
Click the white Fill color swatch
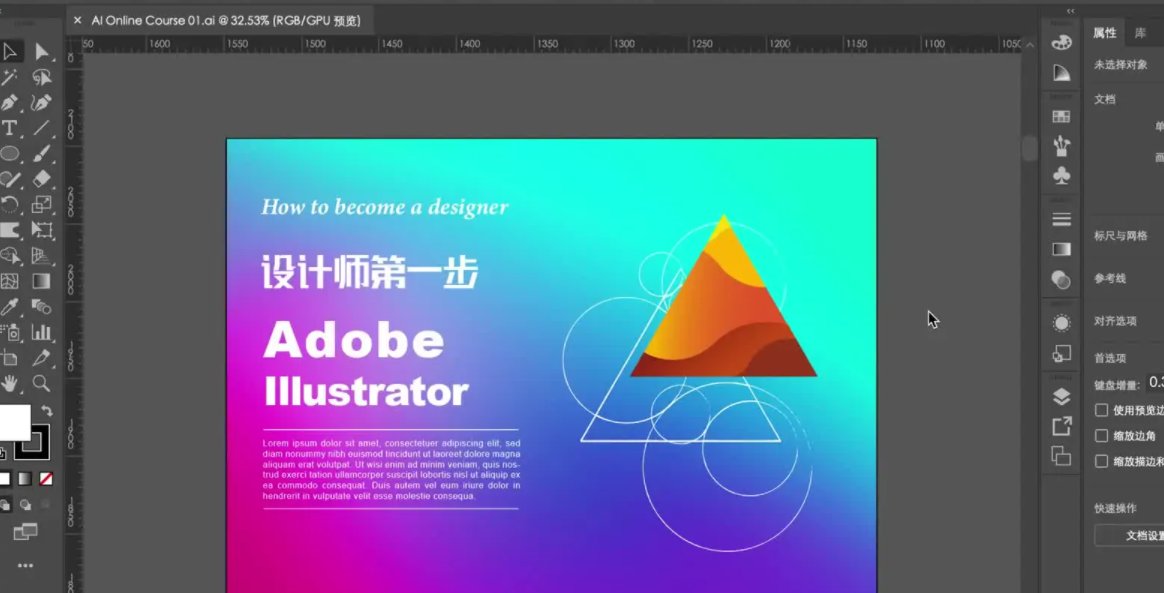(x=13, y=422)
